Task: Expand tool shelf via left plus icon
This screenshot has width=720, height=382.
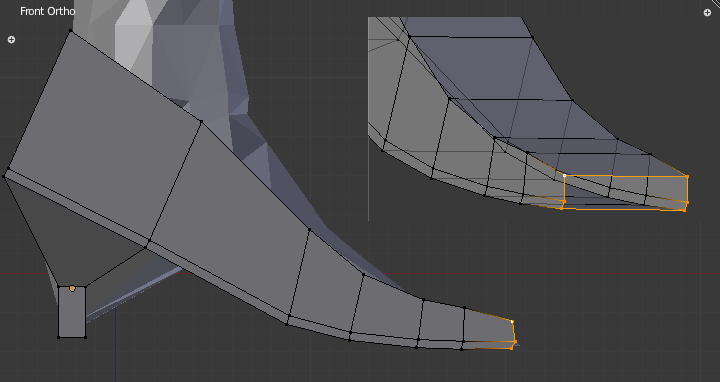Action: click(x=11, y=39)
